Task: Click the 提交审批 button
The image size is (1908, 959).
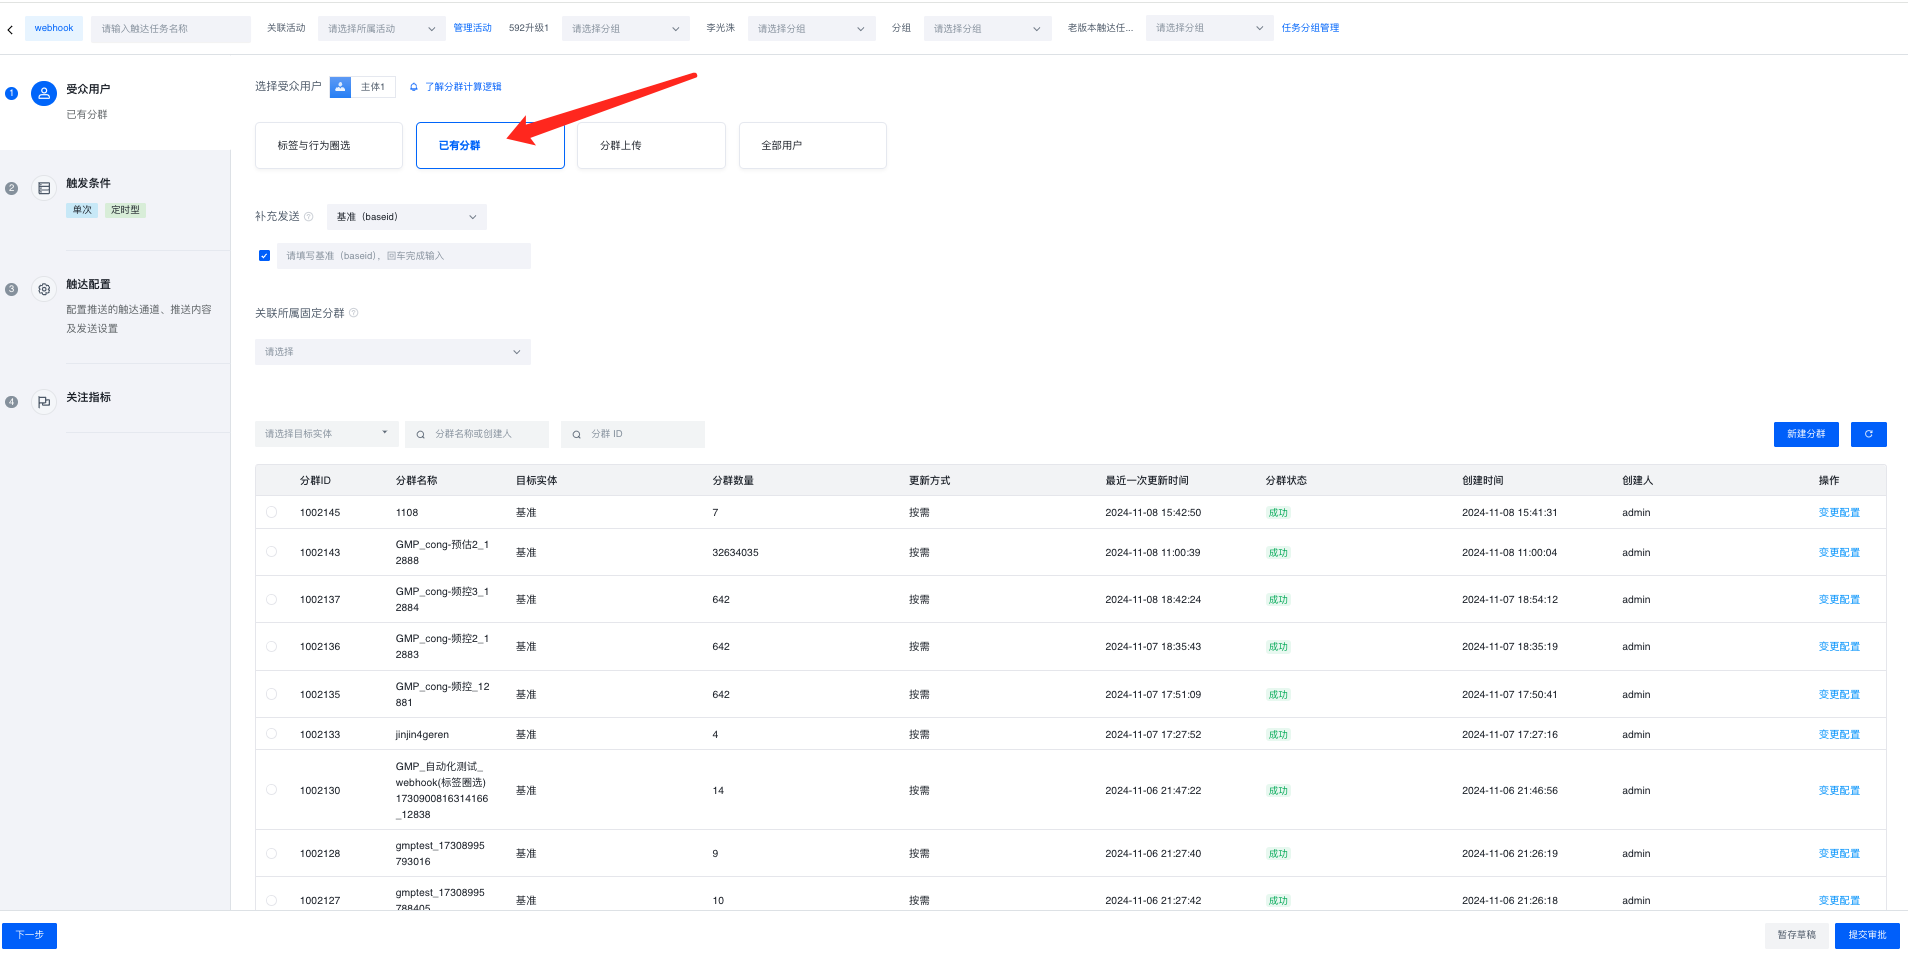Action: pyautogui.click(x=1867, y=935)
